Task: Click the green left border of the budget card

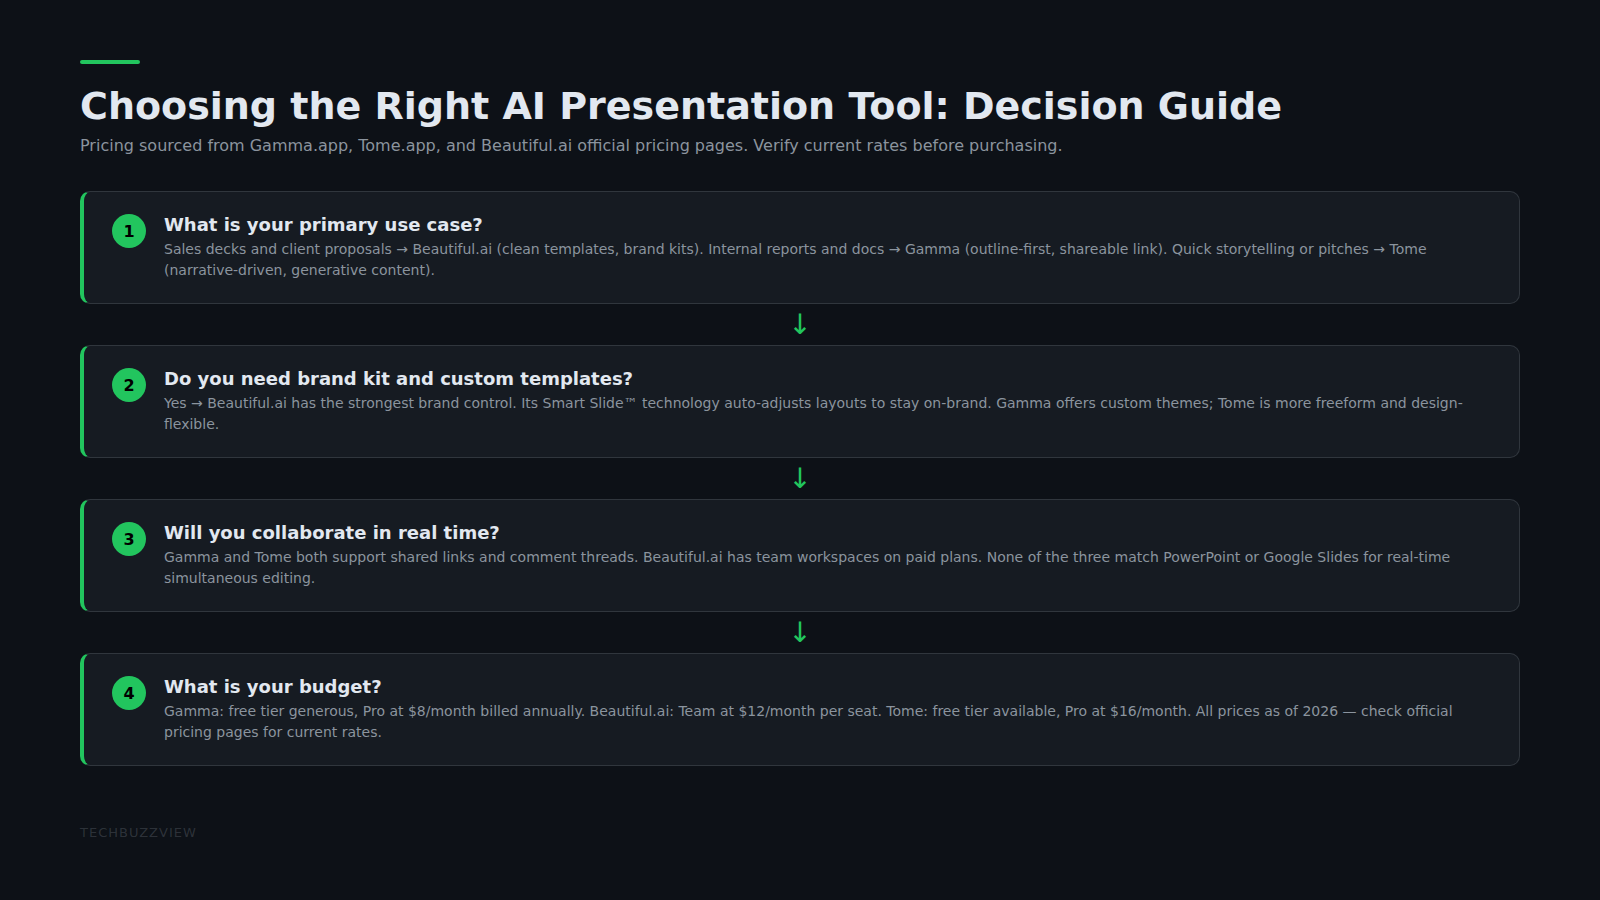Action: click(82, 710)
